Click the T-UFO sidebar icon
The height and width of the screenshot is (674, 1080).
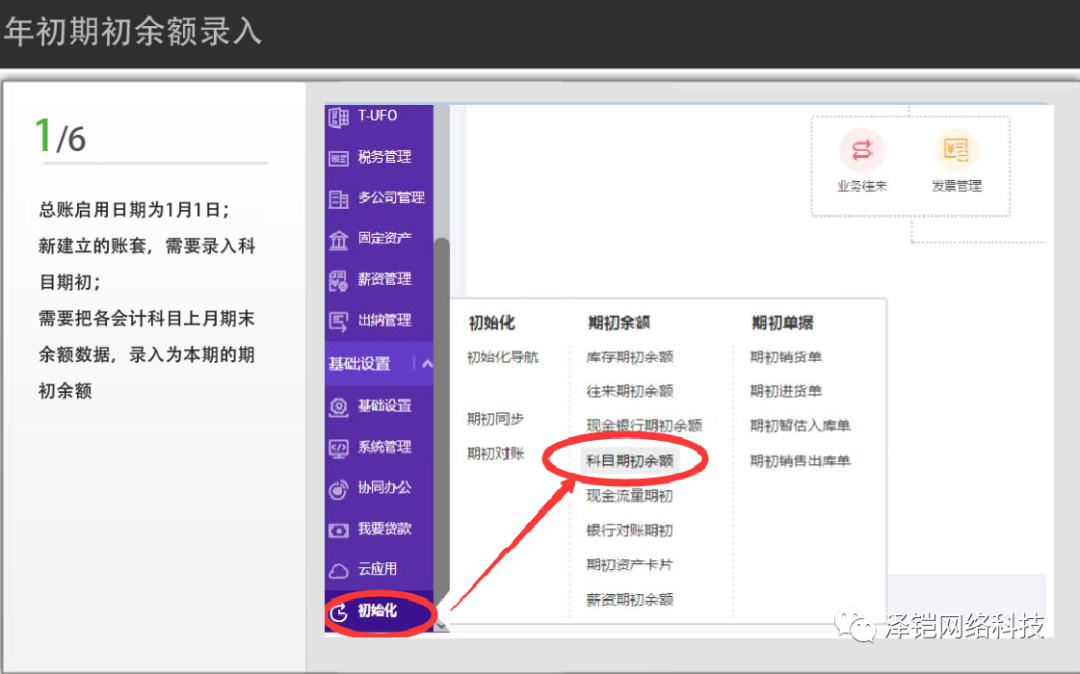pos(338,117)
